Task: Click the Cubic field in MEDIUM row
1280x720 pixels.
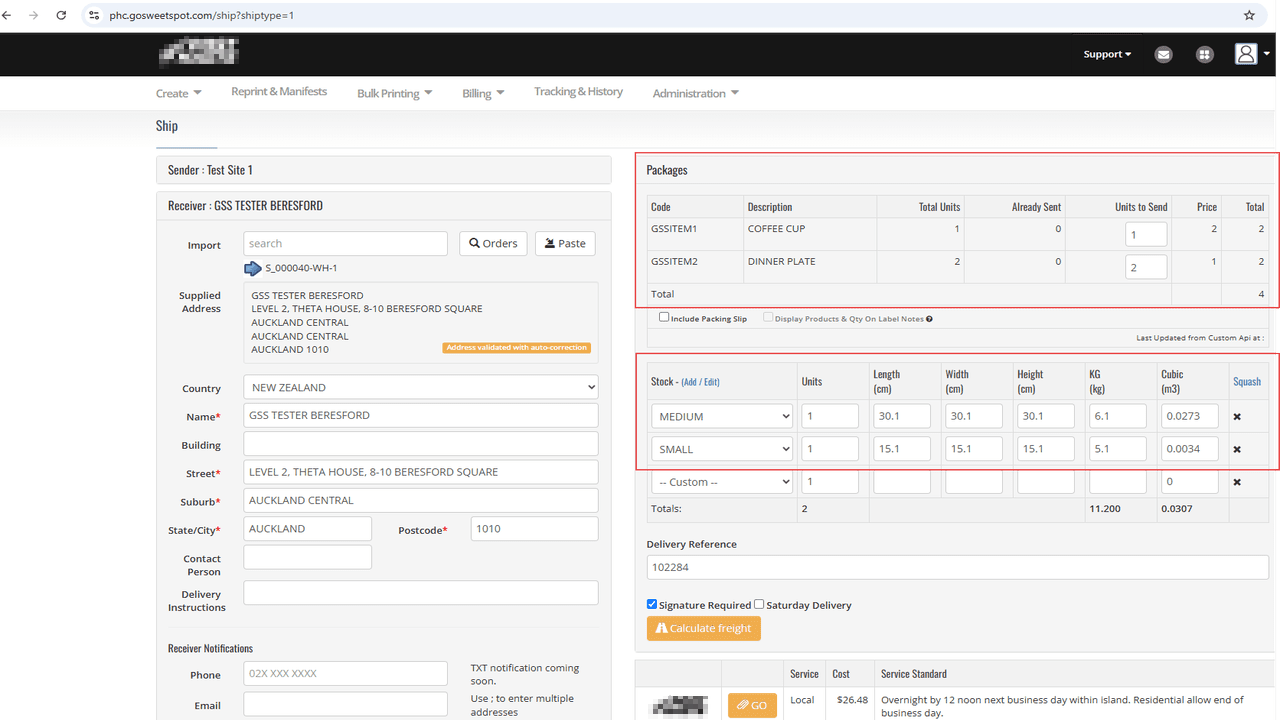Action: click(1190, 416)
